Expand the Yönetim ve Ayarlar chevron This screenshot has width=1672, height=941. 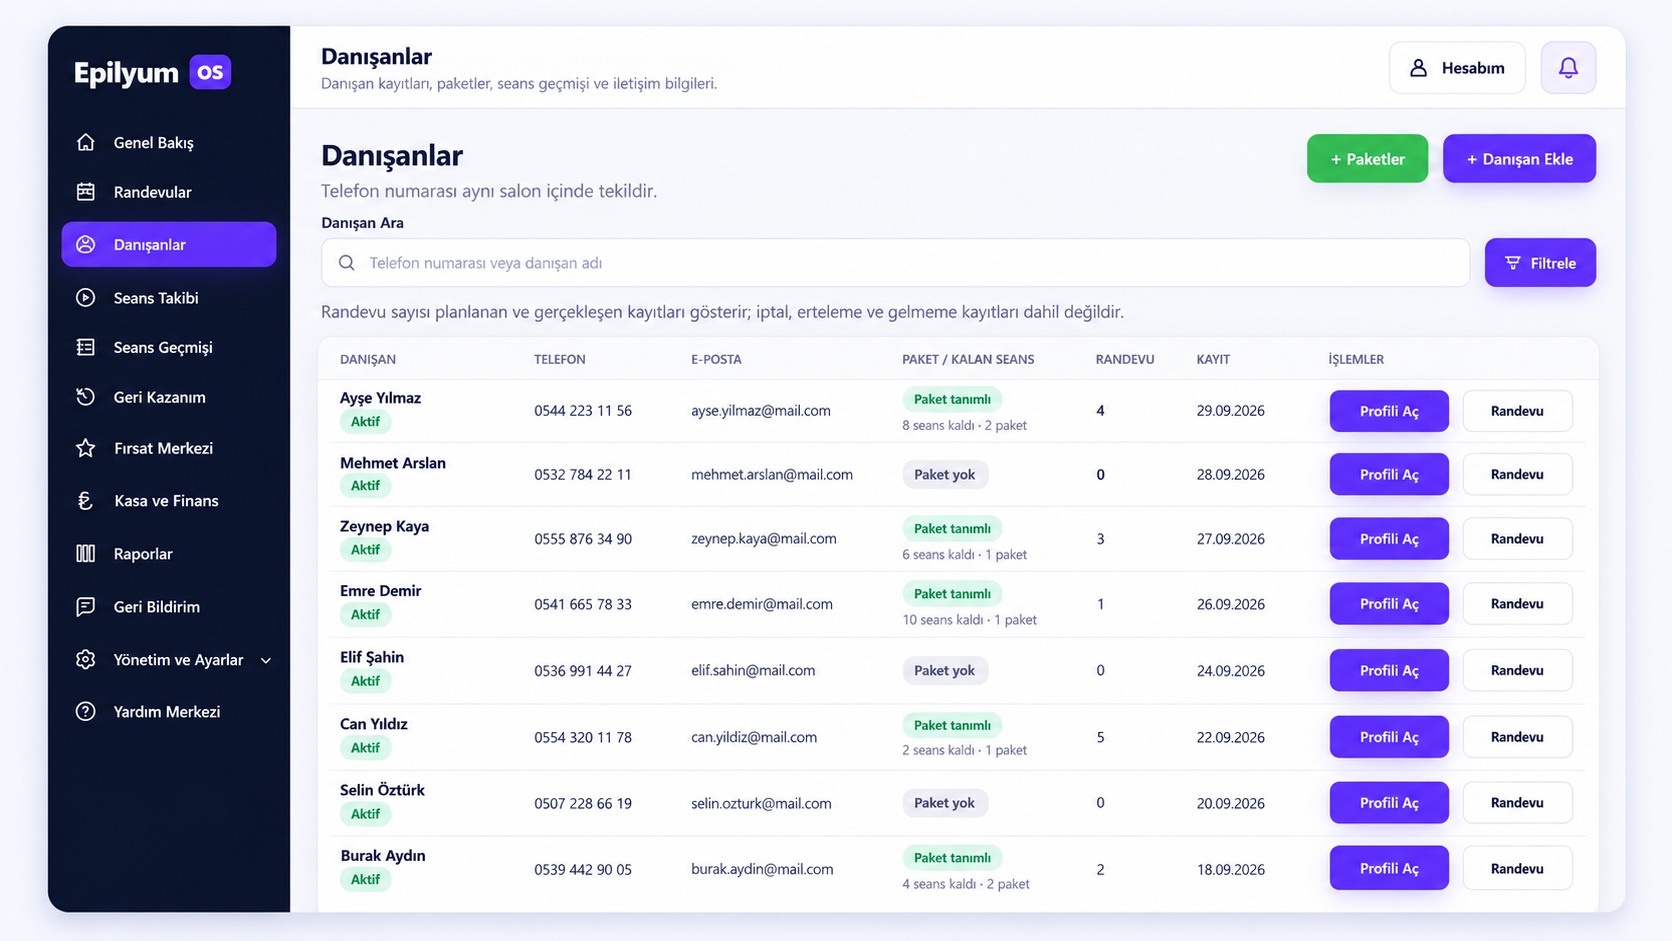(x=266, y=660)
